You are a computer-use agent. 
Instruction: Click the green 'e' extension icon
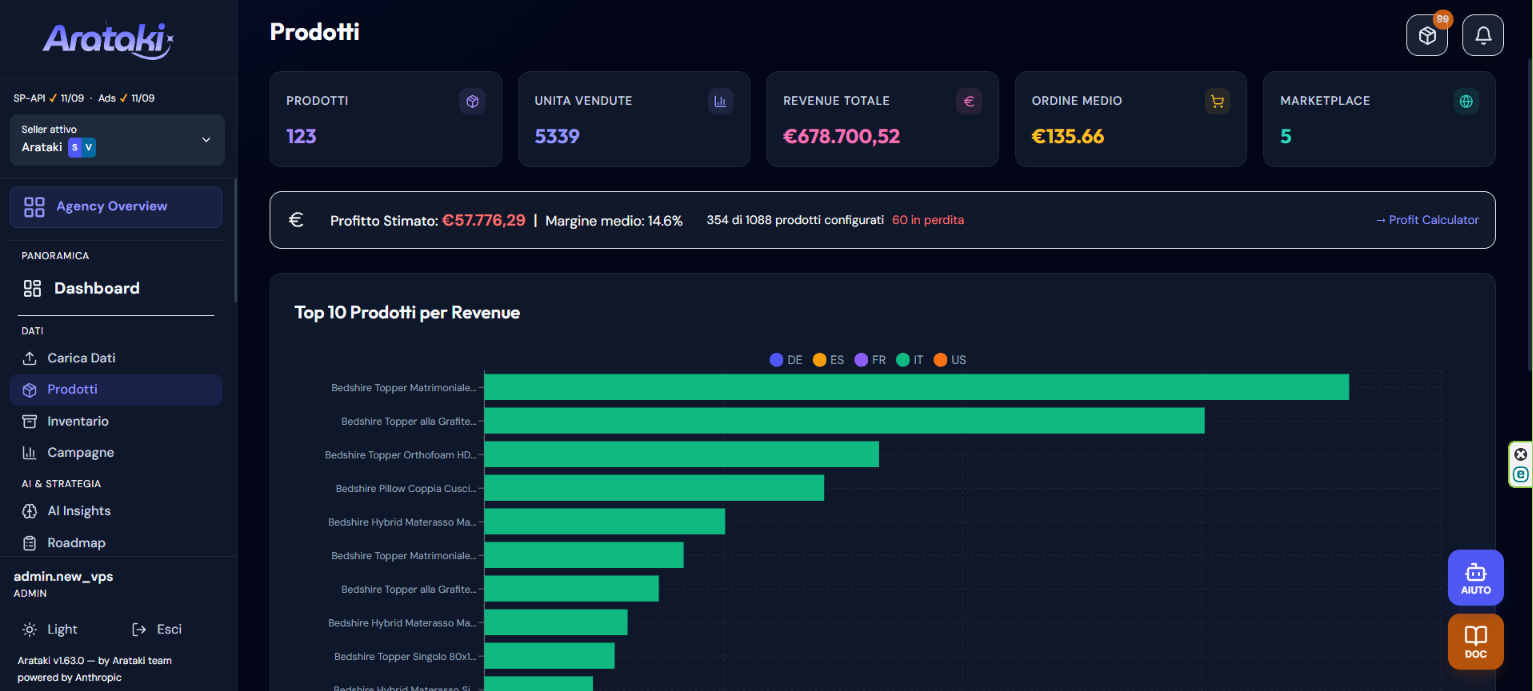[1521, 474]
